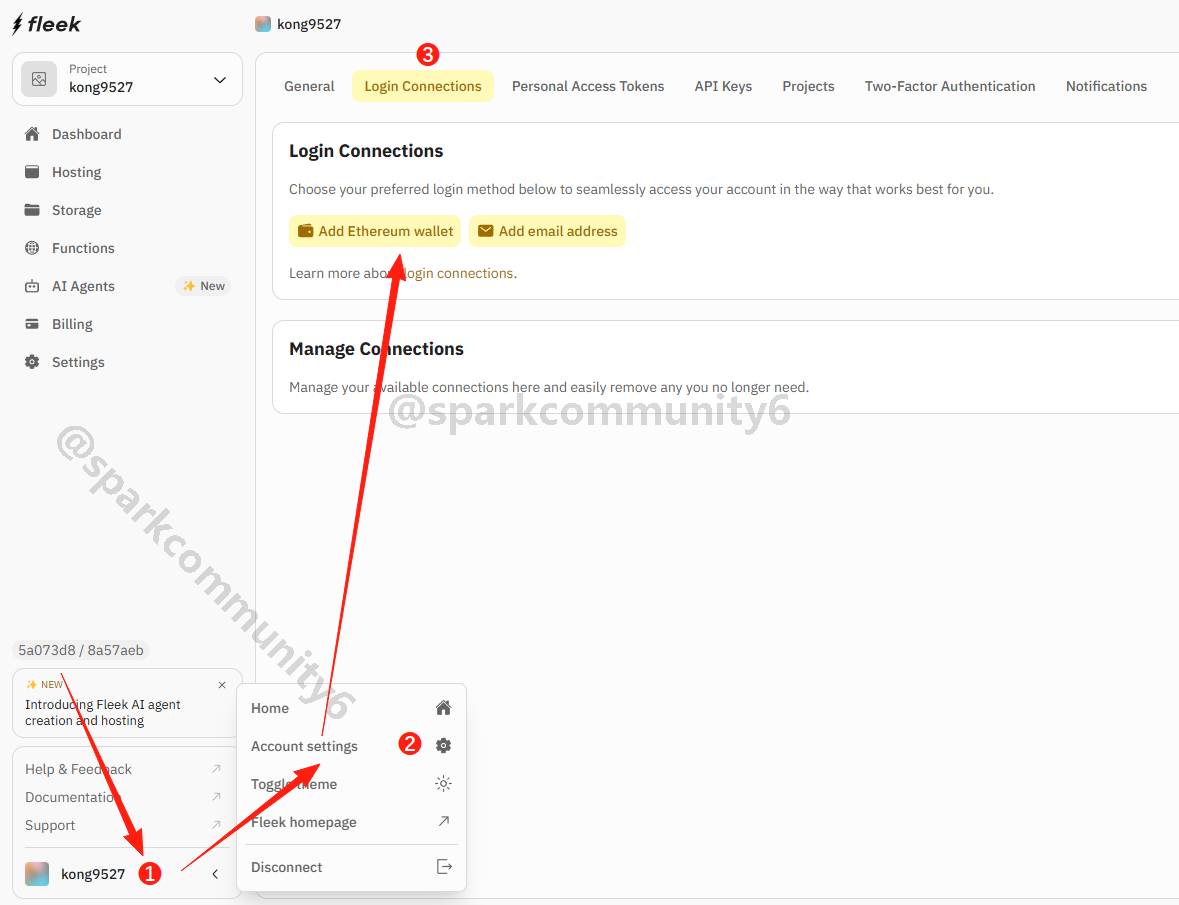Open Fleek homepage from menu

pyautogui.click(x=351, y=822)
